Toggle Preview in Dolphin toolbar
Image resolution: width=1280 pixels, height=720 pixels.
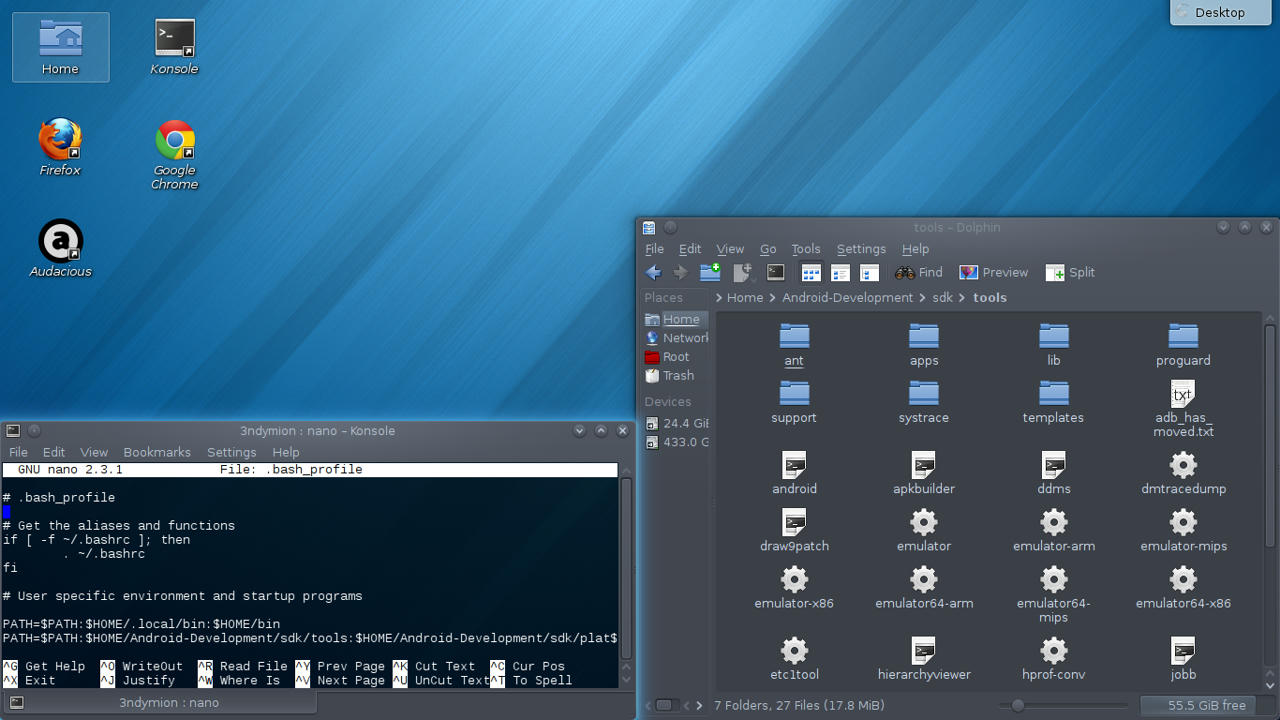click(994, 272)
